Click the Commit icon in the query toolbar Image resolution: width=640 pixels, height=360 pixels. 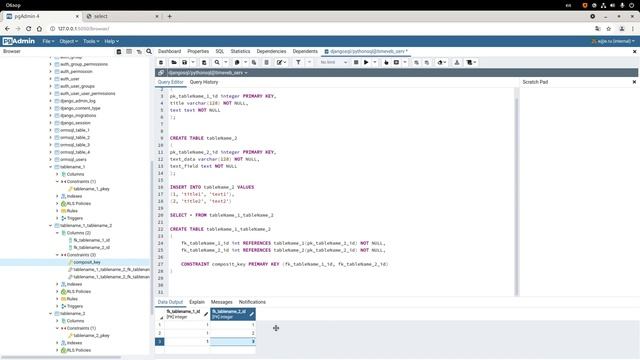416,62
